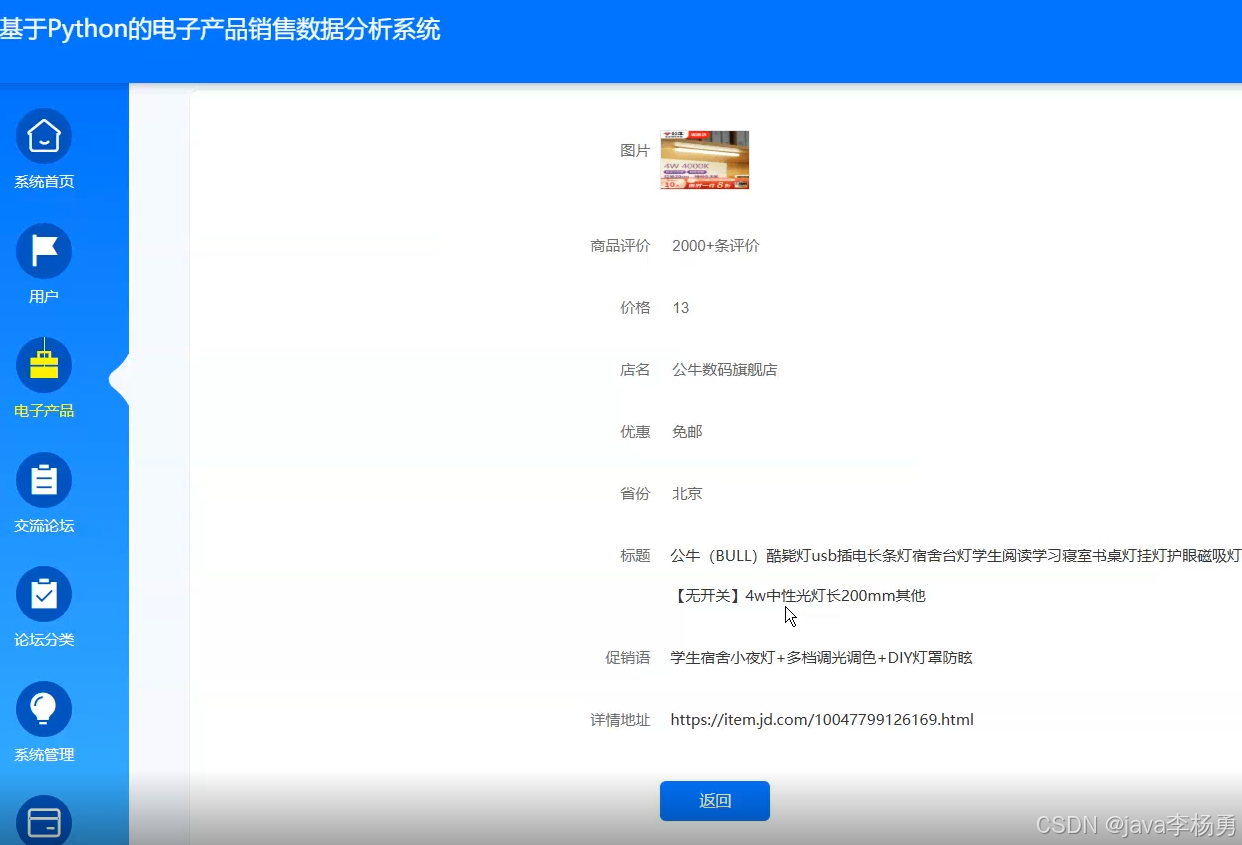Open the product image thumbnail
This screenshot has height=845, width=1242.
705,160
